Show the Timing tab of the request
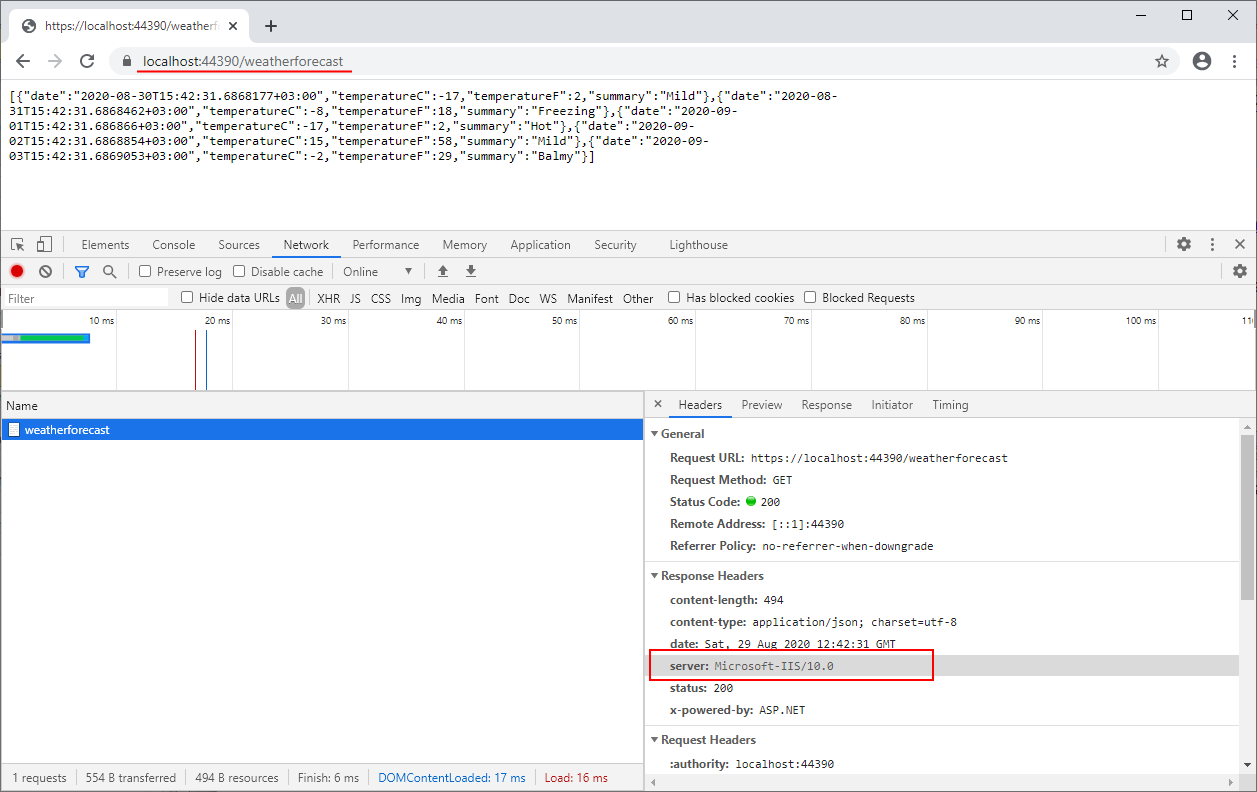 pyautogui.click(x=950, y=405)
